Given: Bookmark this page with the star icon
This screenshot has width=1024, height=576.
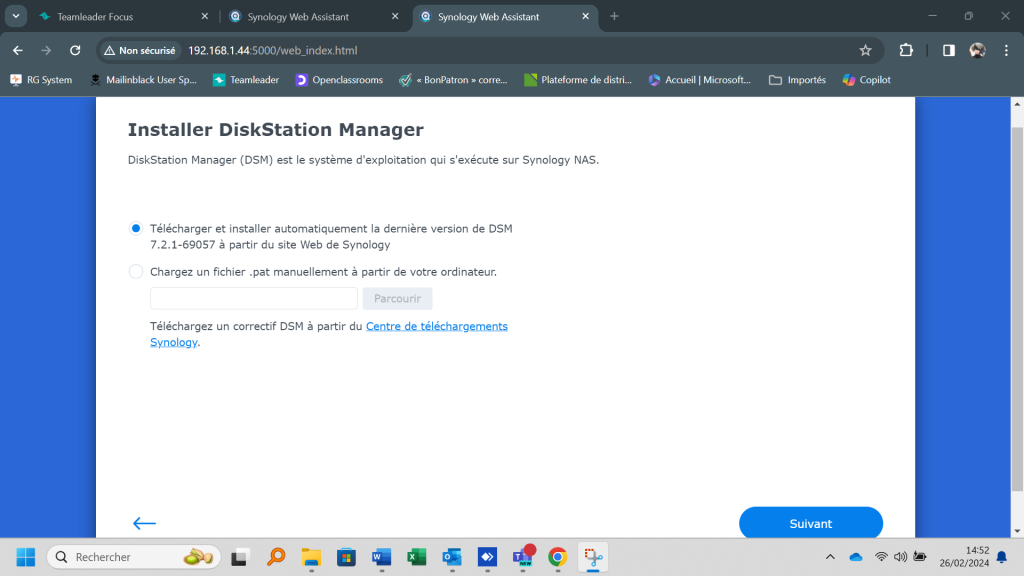Looking at the screenshot, I should pyautogui.click(x=865, y=50).
